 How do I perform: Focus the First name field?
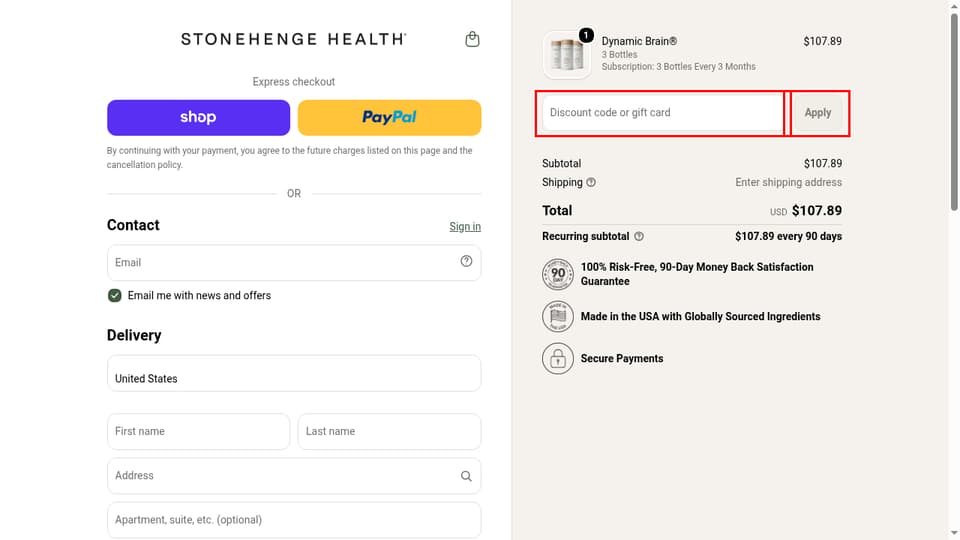tap(198, 432)
